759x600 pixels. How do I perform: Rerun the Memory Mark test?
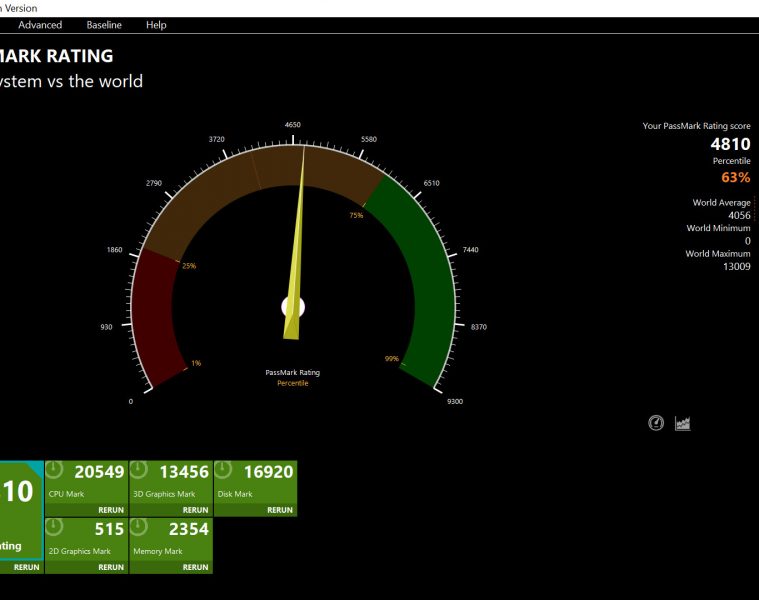[196, 567]
